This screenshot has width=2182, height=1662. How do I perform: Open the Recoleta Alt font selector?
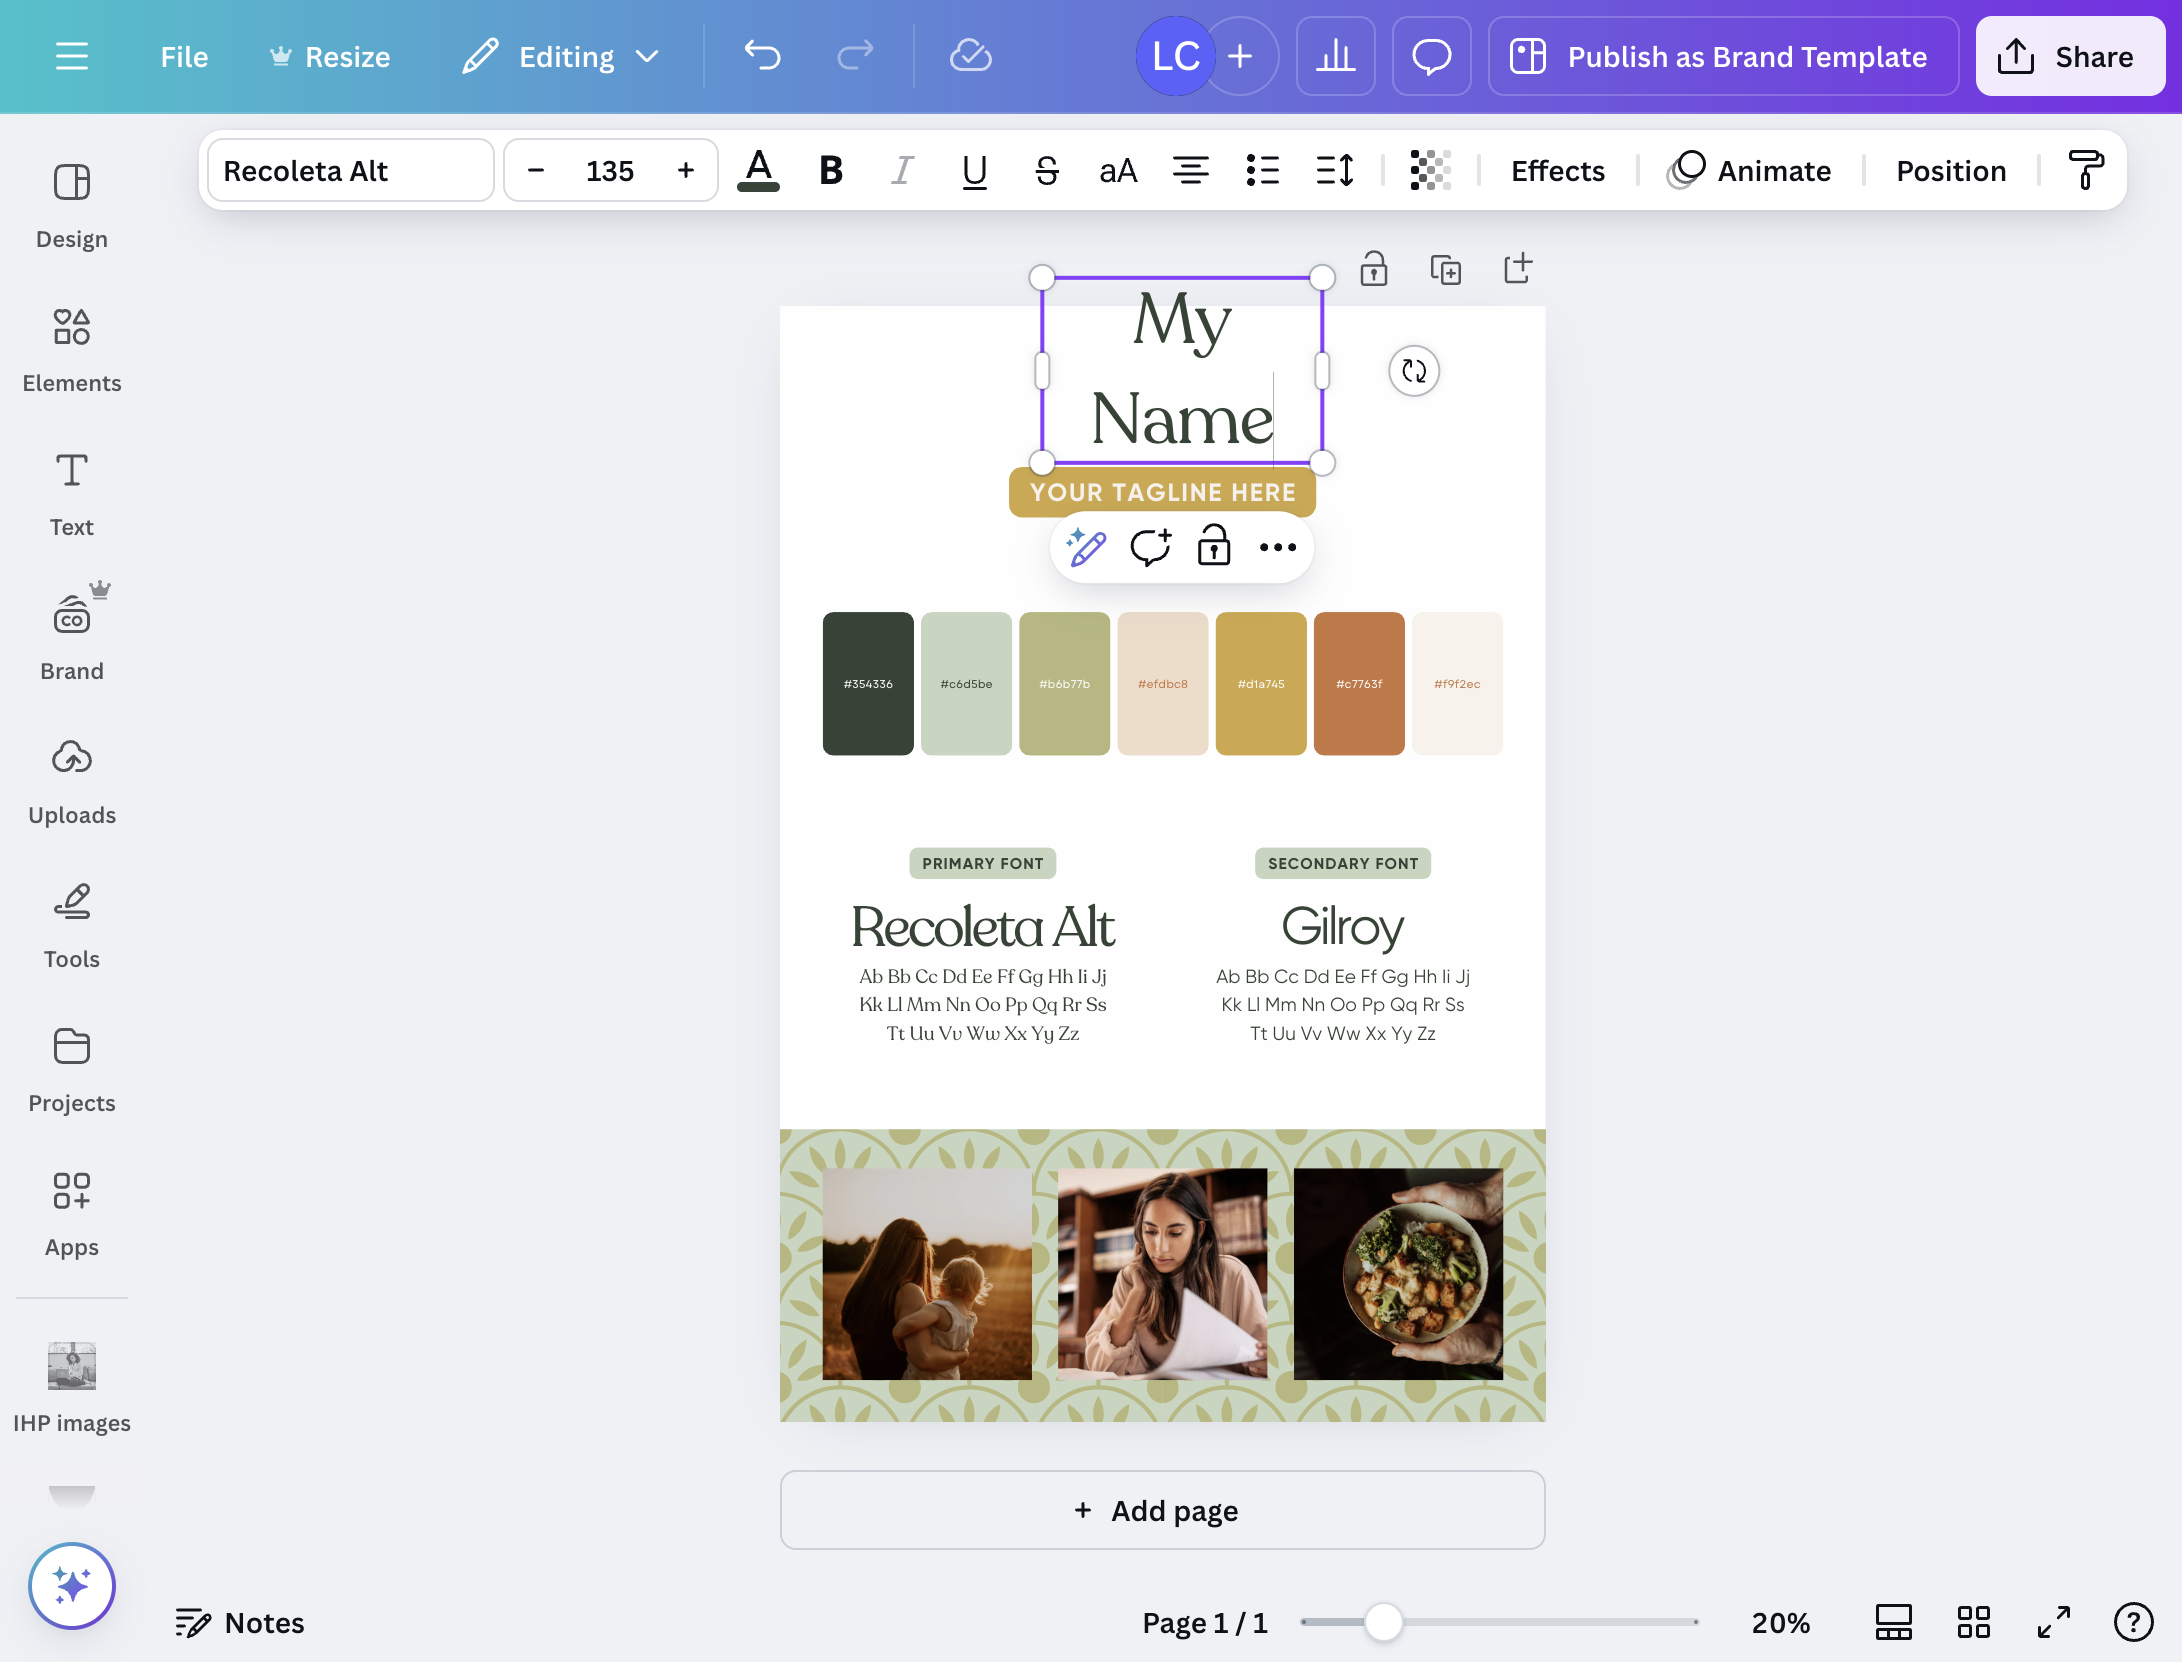(351, 171)
